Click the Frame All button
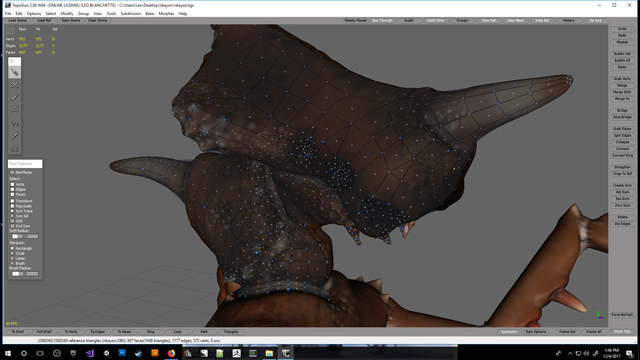The height and width of the screenshot is (360, 640). tap(593, 332)
